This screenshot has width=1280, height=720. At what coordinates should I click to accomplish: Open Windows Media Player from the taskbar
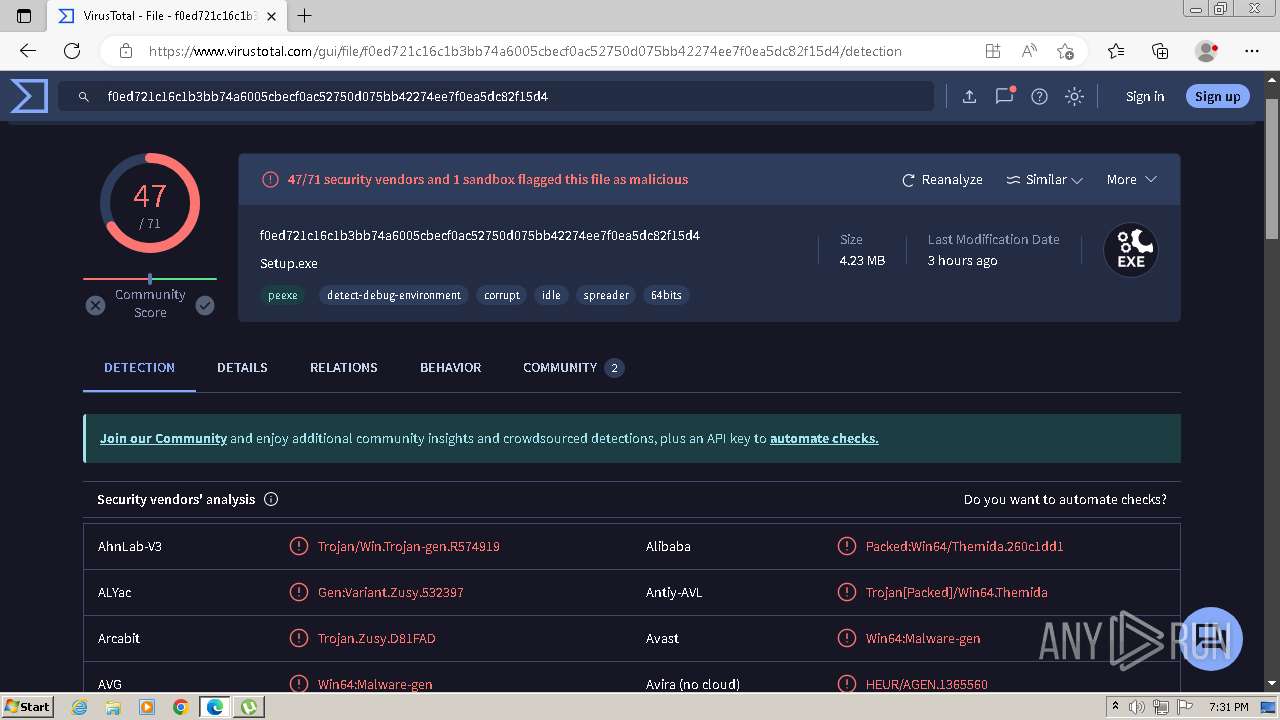coord(147,707)
